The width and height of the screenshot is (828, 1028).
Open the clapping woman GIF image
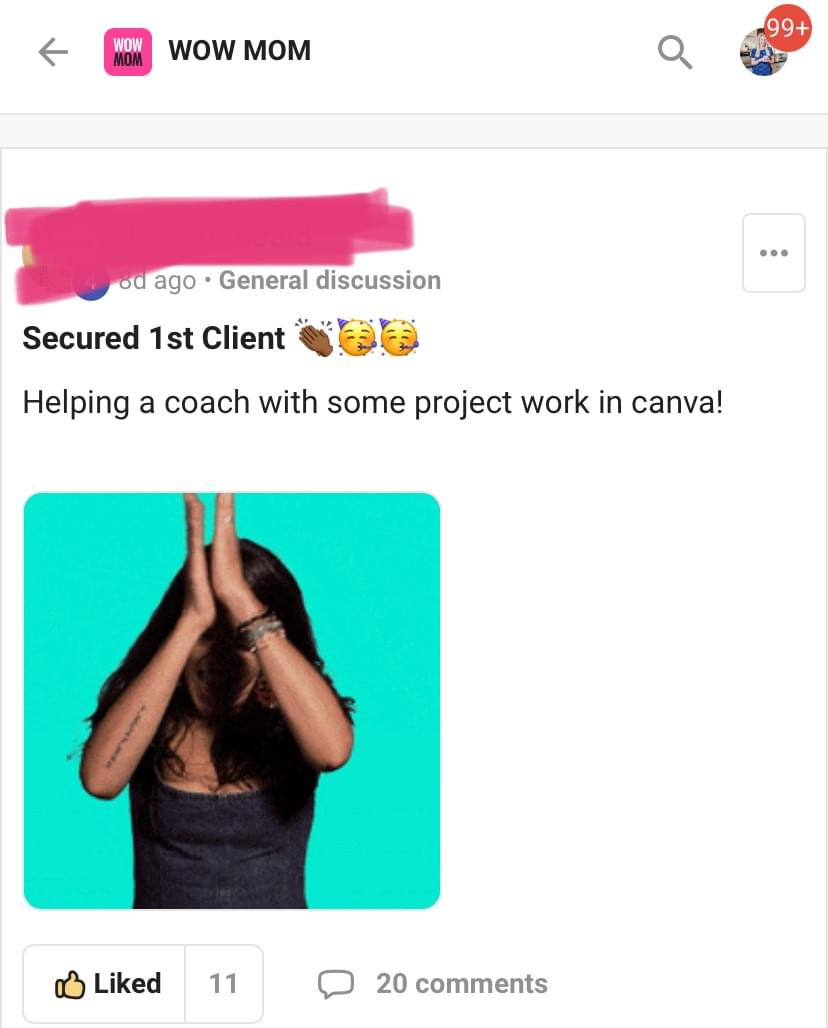point(232,701)
